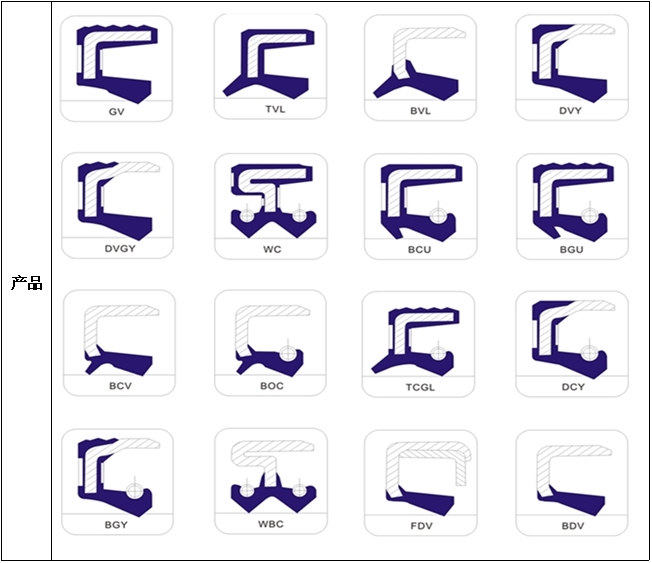Click the TVL seal cross-section image
Screen dimensions: 652x563
tap(270, 67)
